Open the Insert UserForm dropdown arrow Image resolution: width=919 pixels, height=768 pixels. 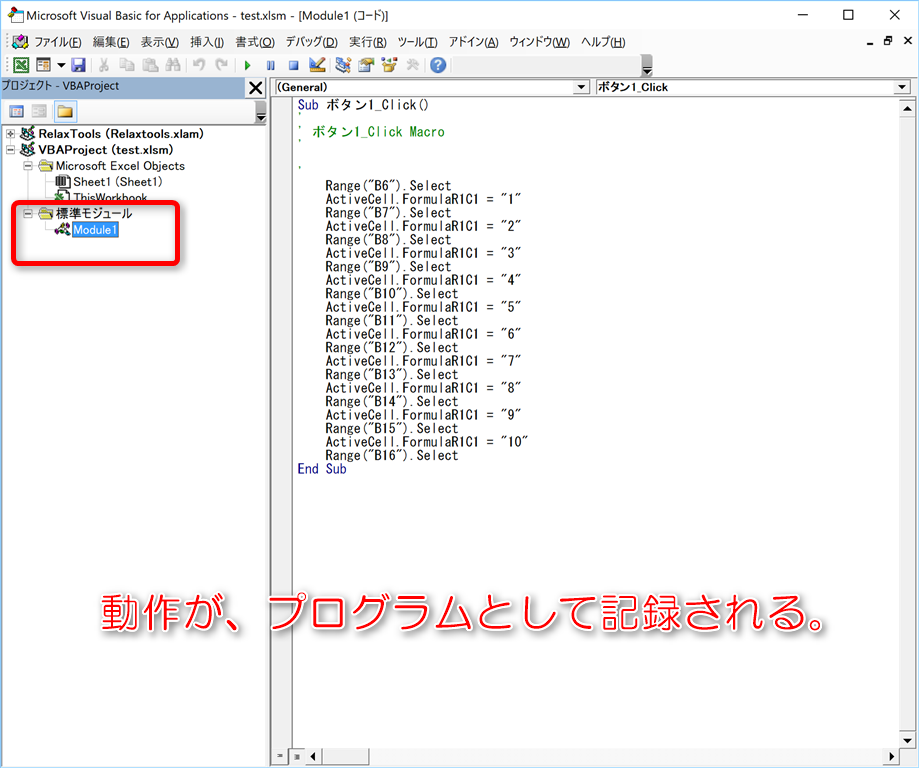pos(61,65)
